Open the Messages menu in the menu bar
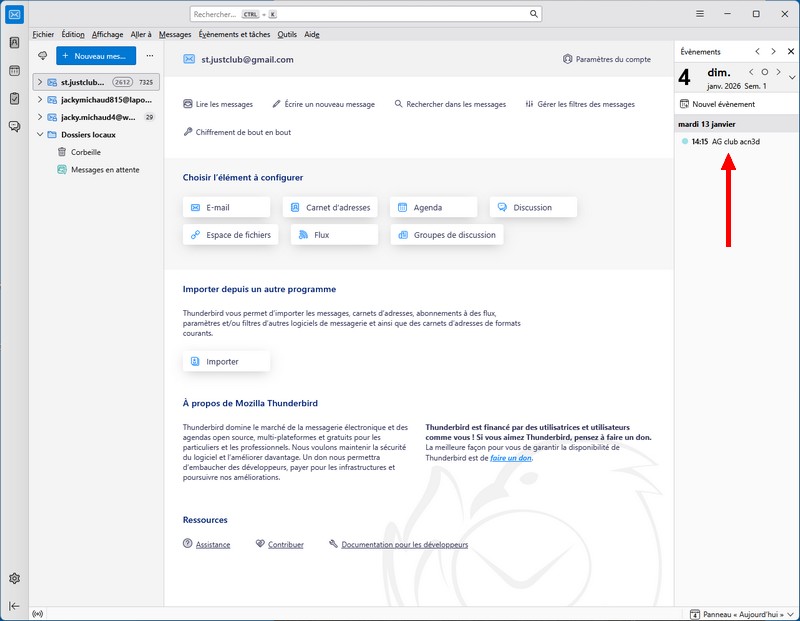 point(175,34)
